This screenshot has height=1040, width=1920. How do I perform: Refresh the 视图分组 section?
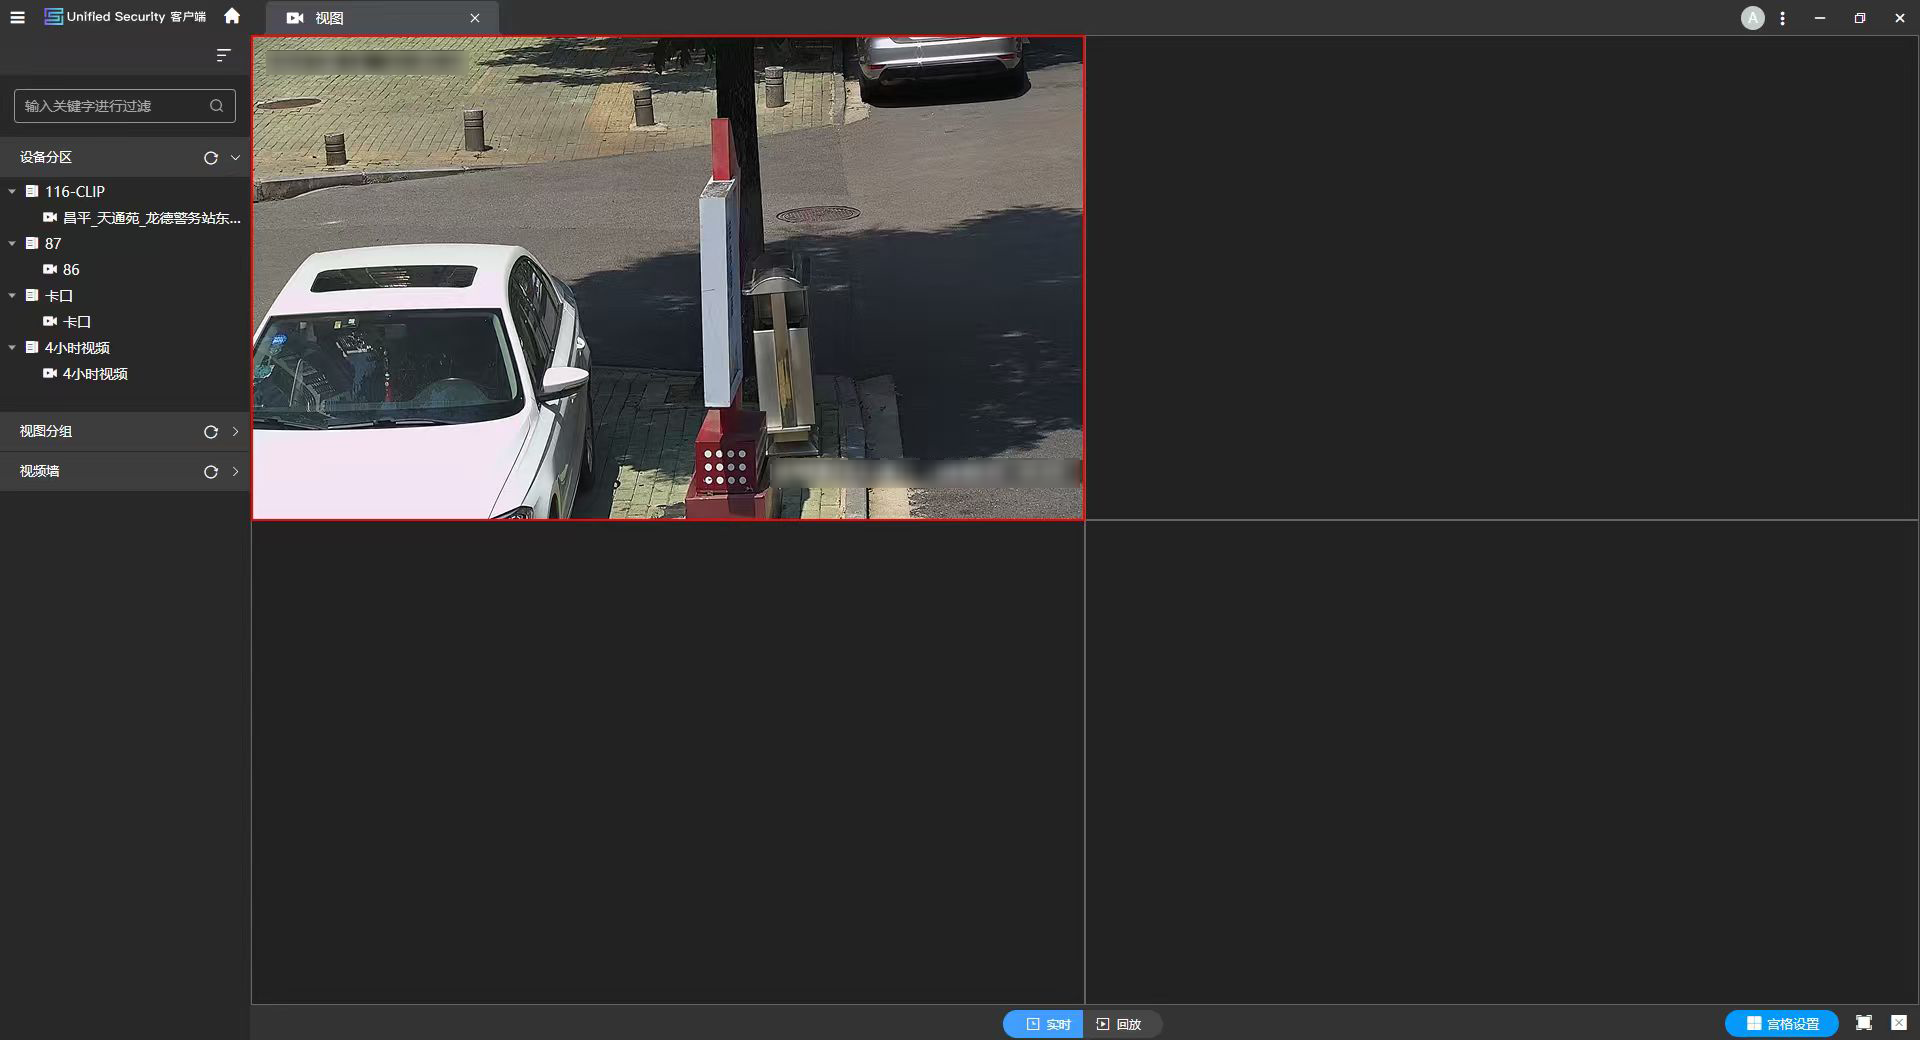(x=211, y=432)
